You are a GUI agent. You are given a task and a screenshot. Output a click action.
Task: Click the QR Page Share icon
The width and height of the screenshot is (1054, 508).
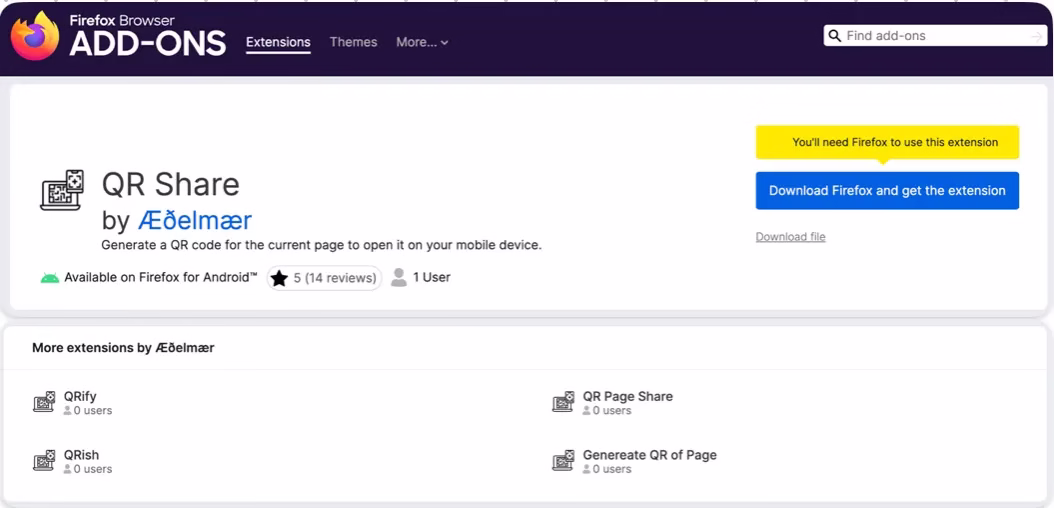pos(563,402)
